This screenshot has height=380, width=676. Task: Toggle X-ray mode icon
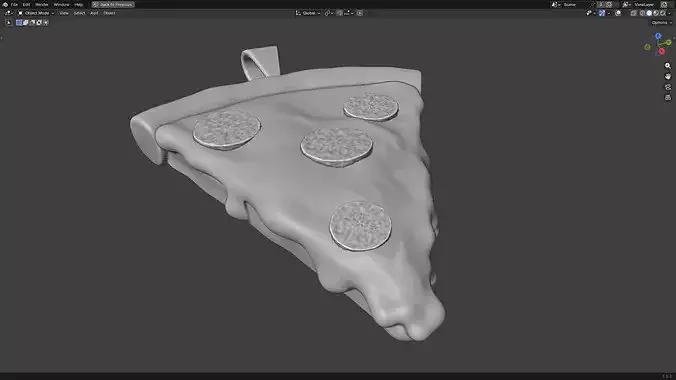(x=633, y=13)
